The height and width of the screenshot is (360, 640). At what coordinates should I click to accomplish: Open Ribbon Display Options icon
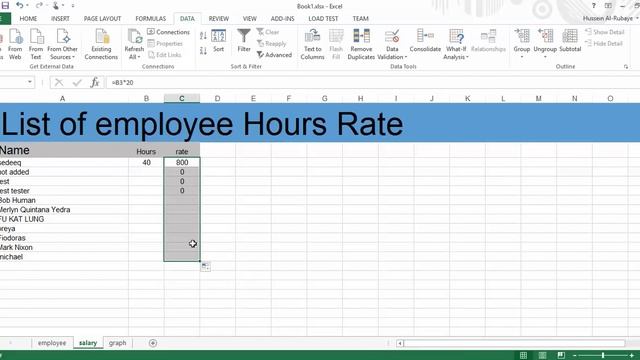click(608, 6)
